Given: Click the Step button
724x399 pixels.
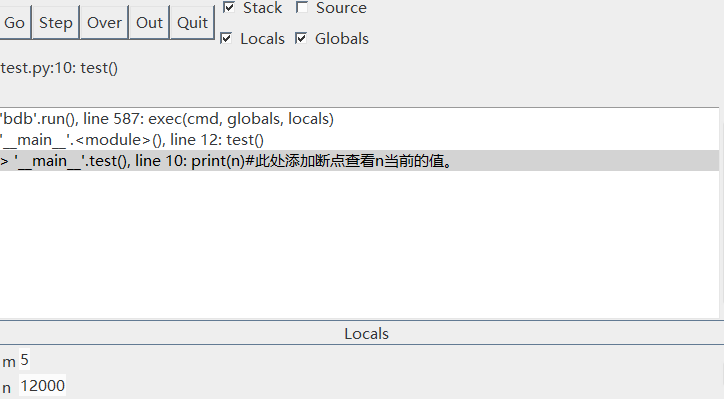Looking at the screenshot, I should [x=56, y=23].
